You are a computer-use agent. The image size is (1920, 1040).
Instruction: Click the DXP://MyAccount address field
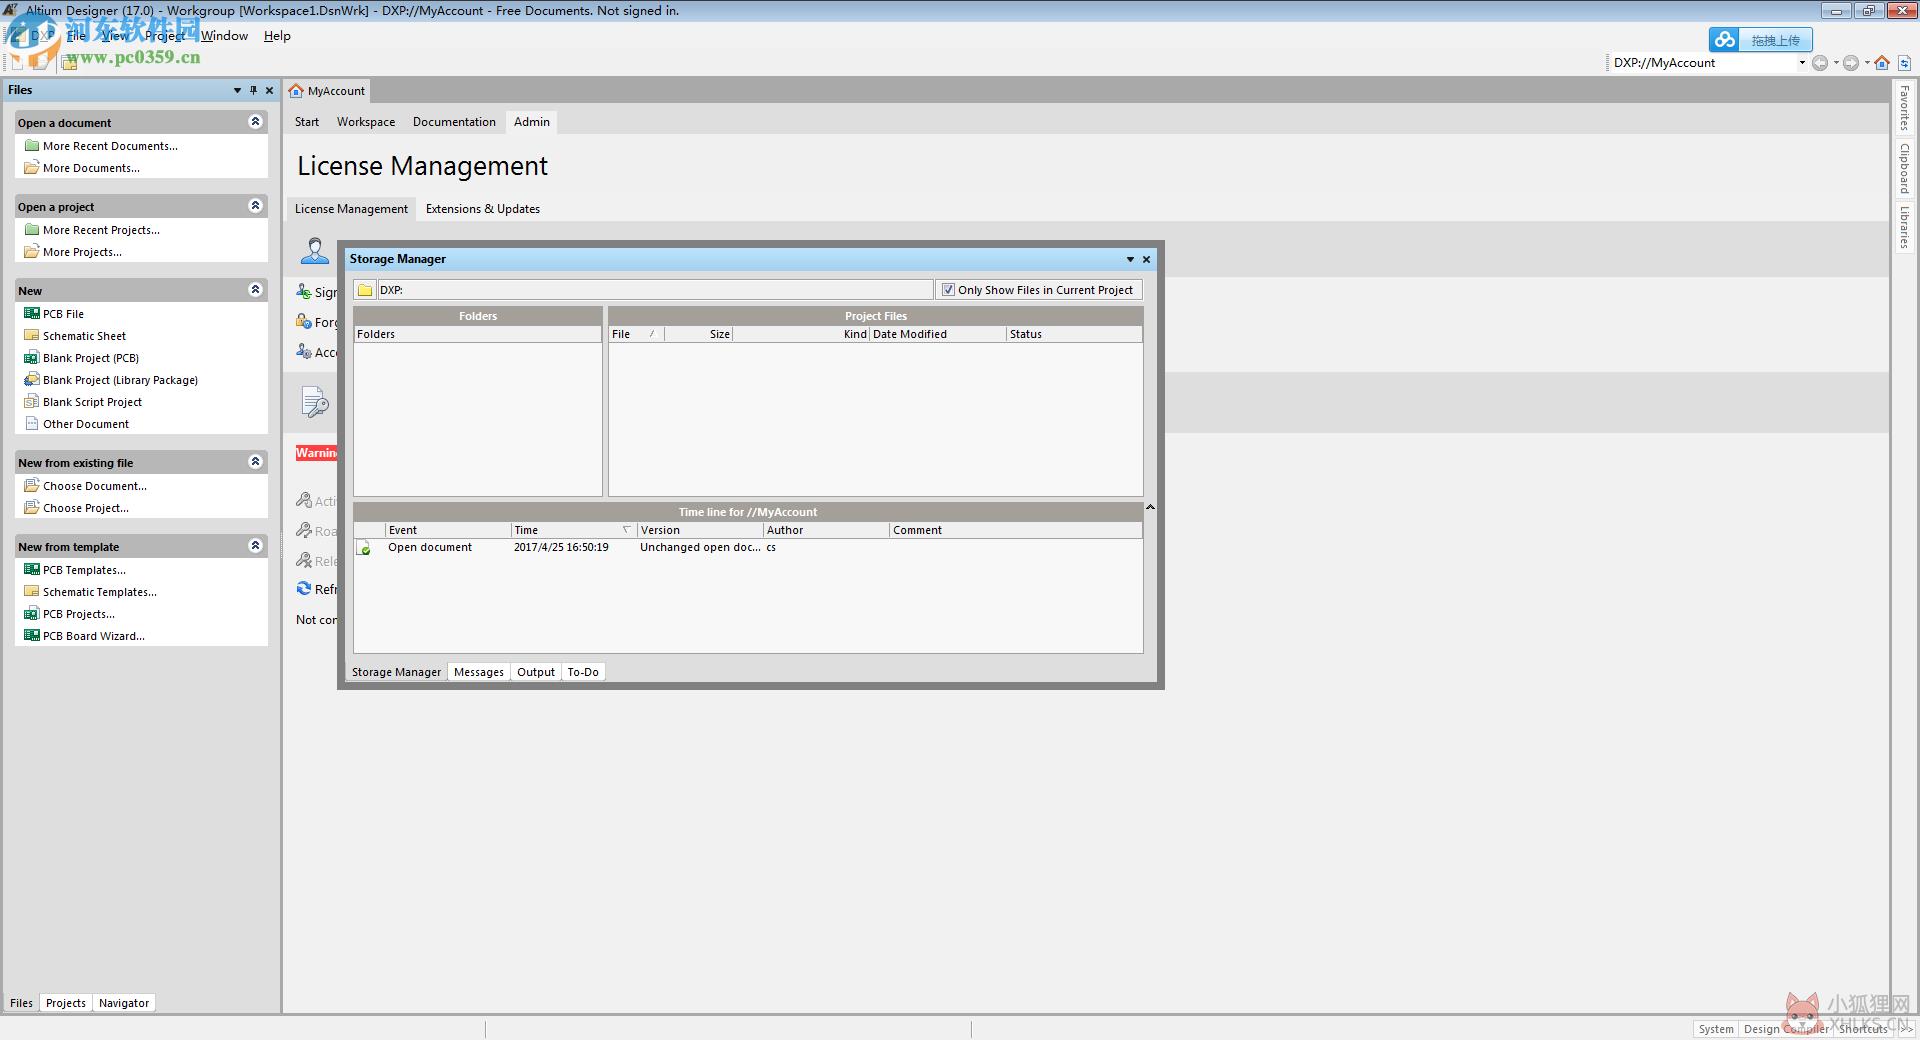pyautogui.click(x=1702, y=63)
